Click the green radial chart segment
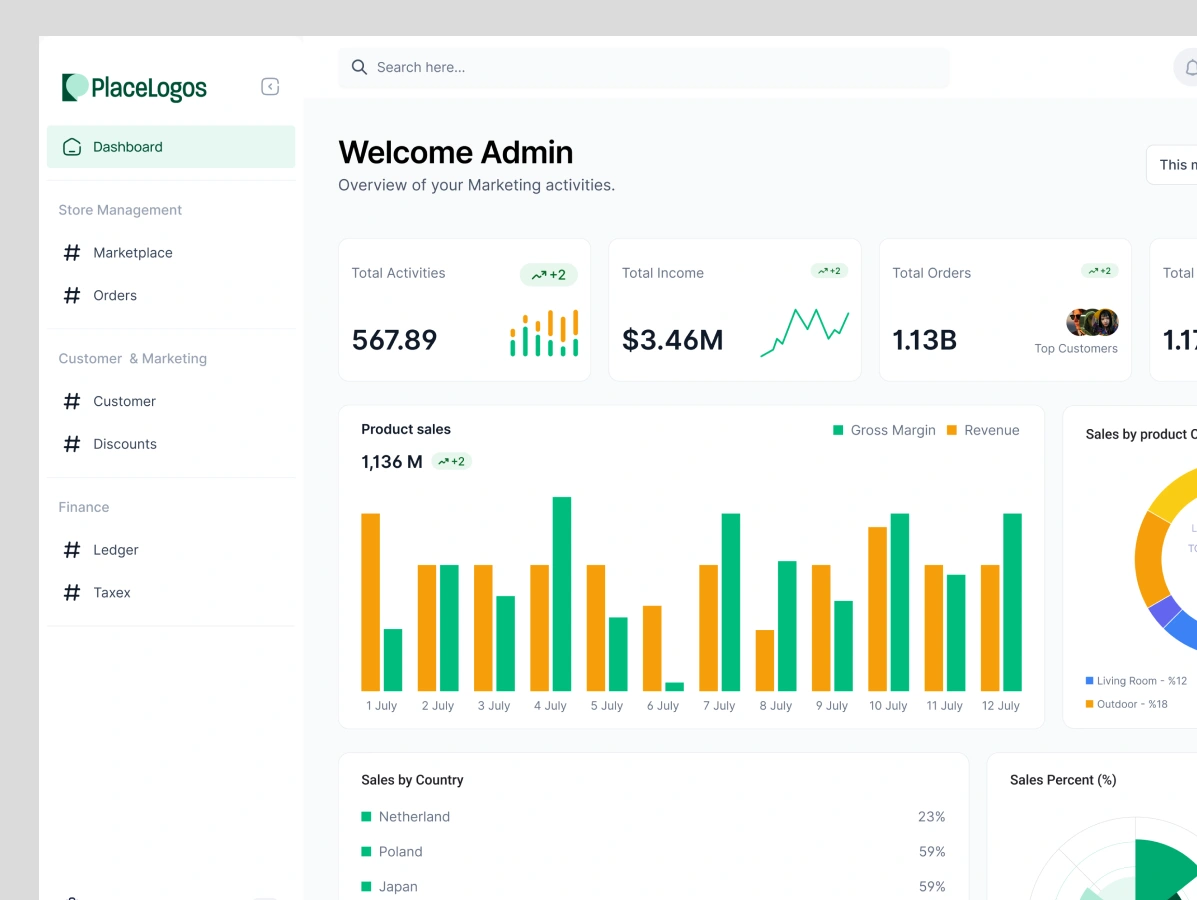This screenshot has height=900, width=1197. (1160, 869)
